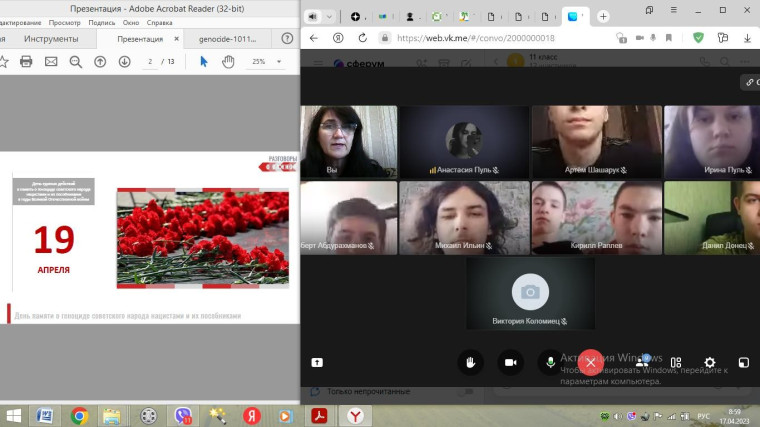Switch to Yandex Browser in taskbar
The image size is (760, 427).
355,416
